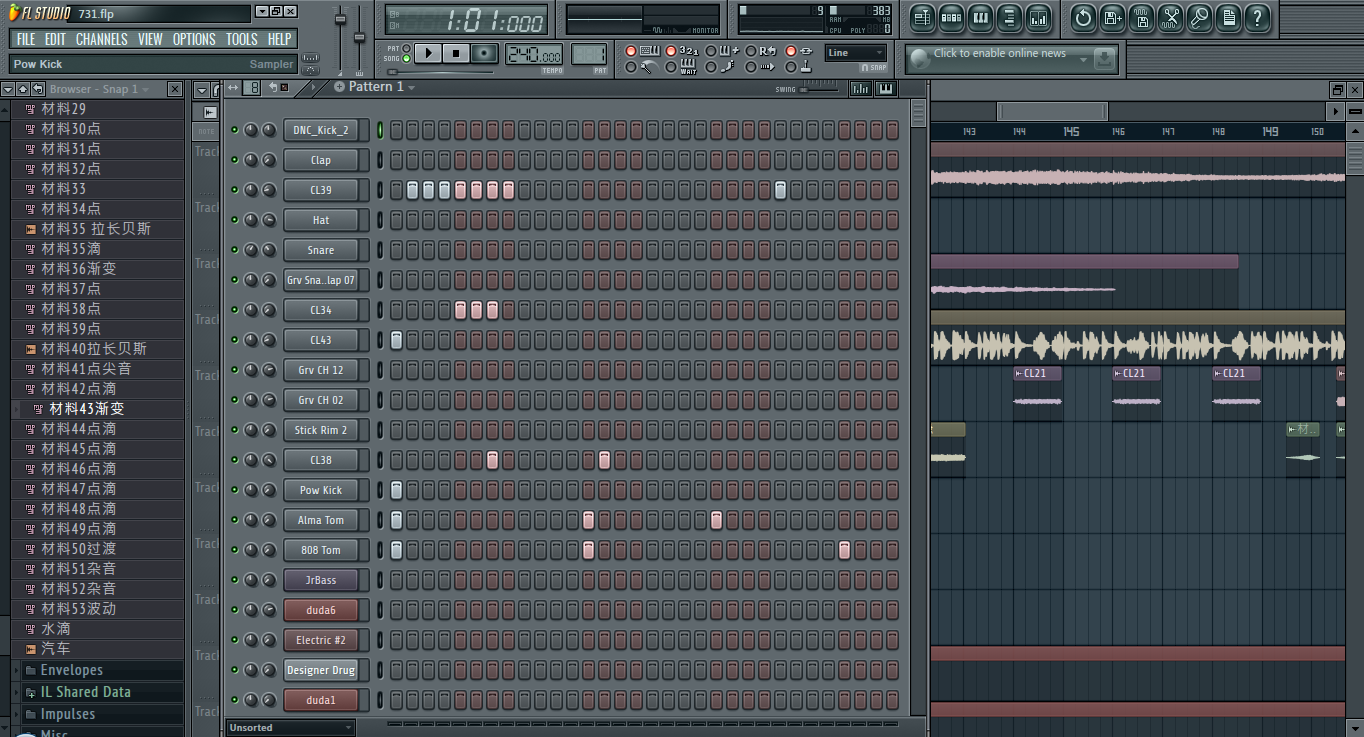Screen dimensions: 1364x737
Task: Open the online news dropdown arrow
Action: point(1083,60)
